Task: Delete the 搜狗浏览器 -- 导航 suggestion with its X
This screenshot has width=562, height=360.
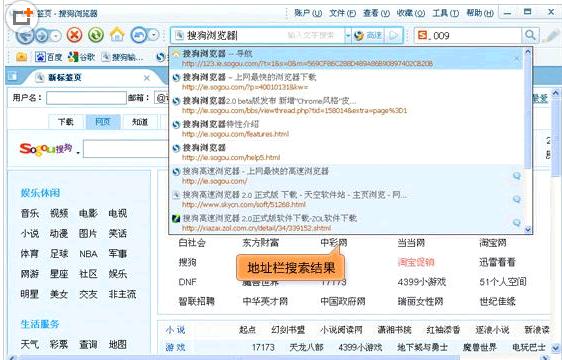Action: coord(516,58)
